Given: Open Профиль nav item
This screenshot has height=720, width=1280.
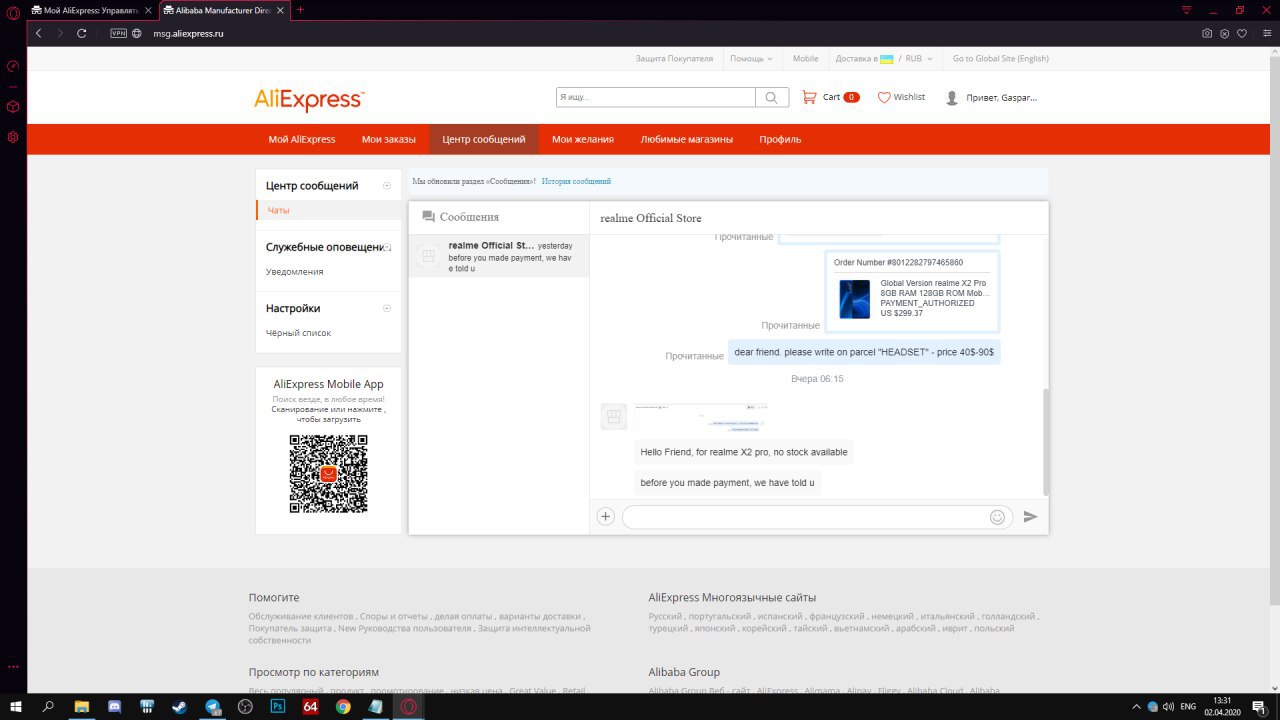Looking at the screenshot, I should [780, 139].
